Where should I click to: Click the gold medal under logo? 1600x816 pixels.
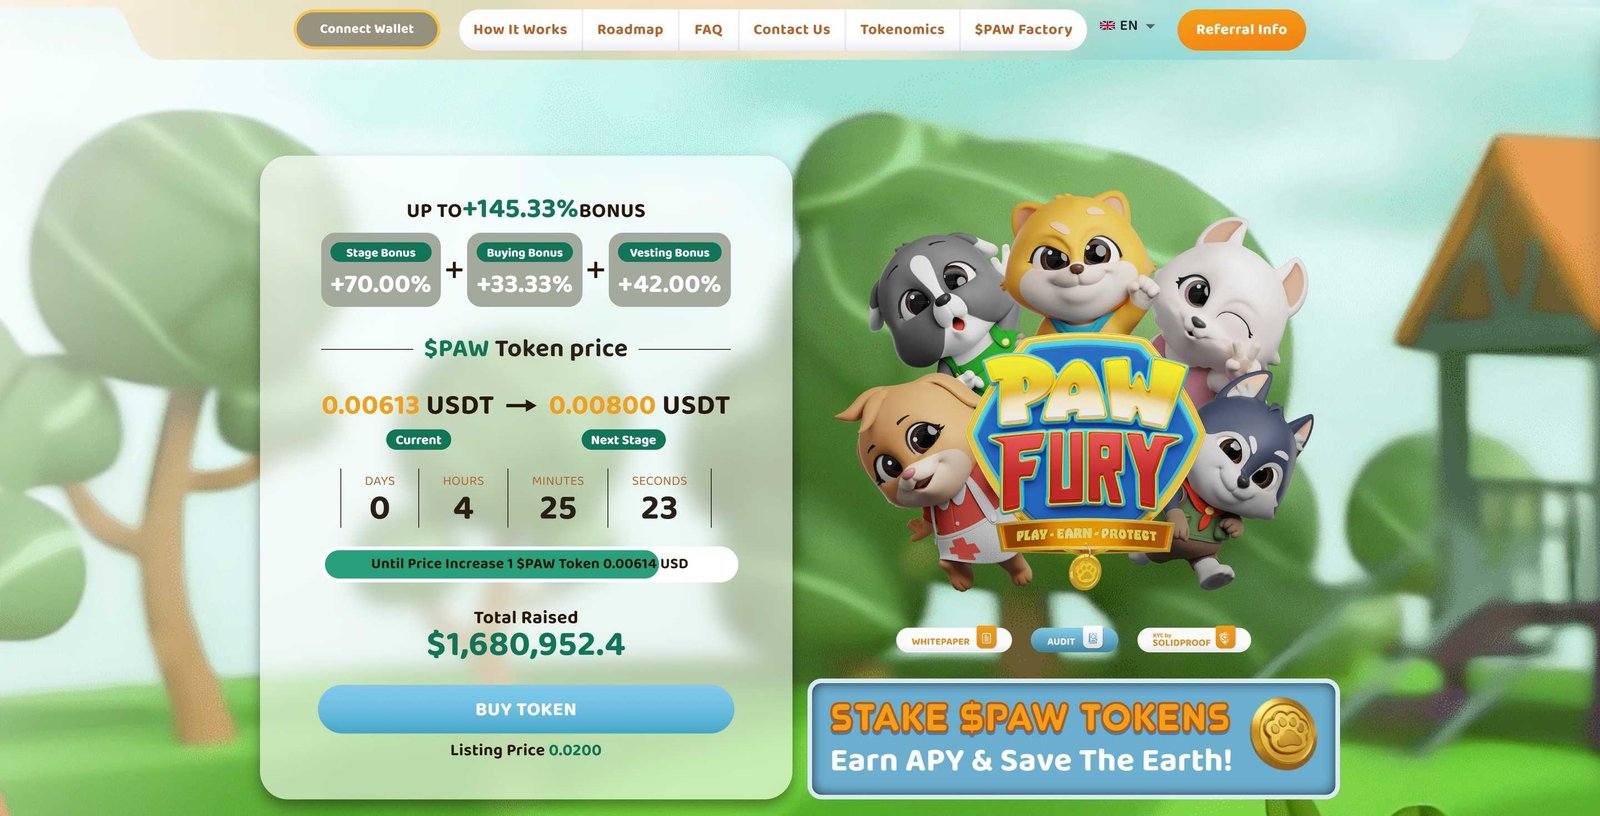click(x=1085, y=573)
